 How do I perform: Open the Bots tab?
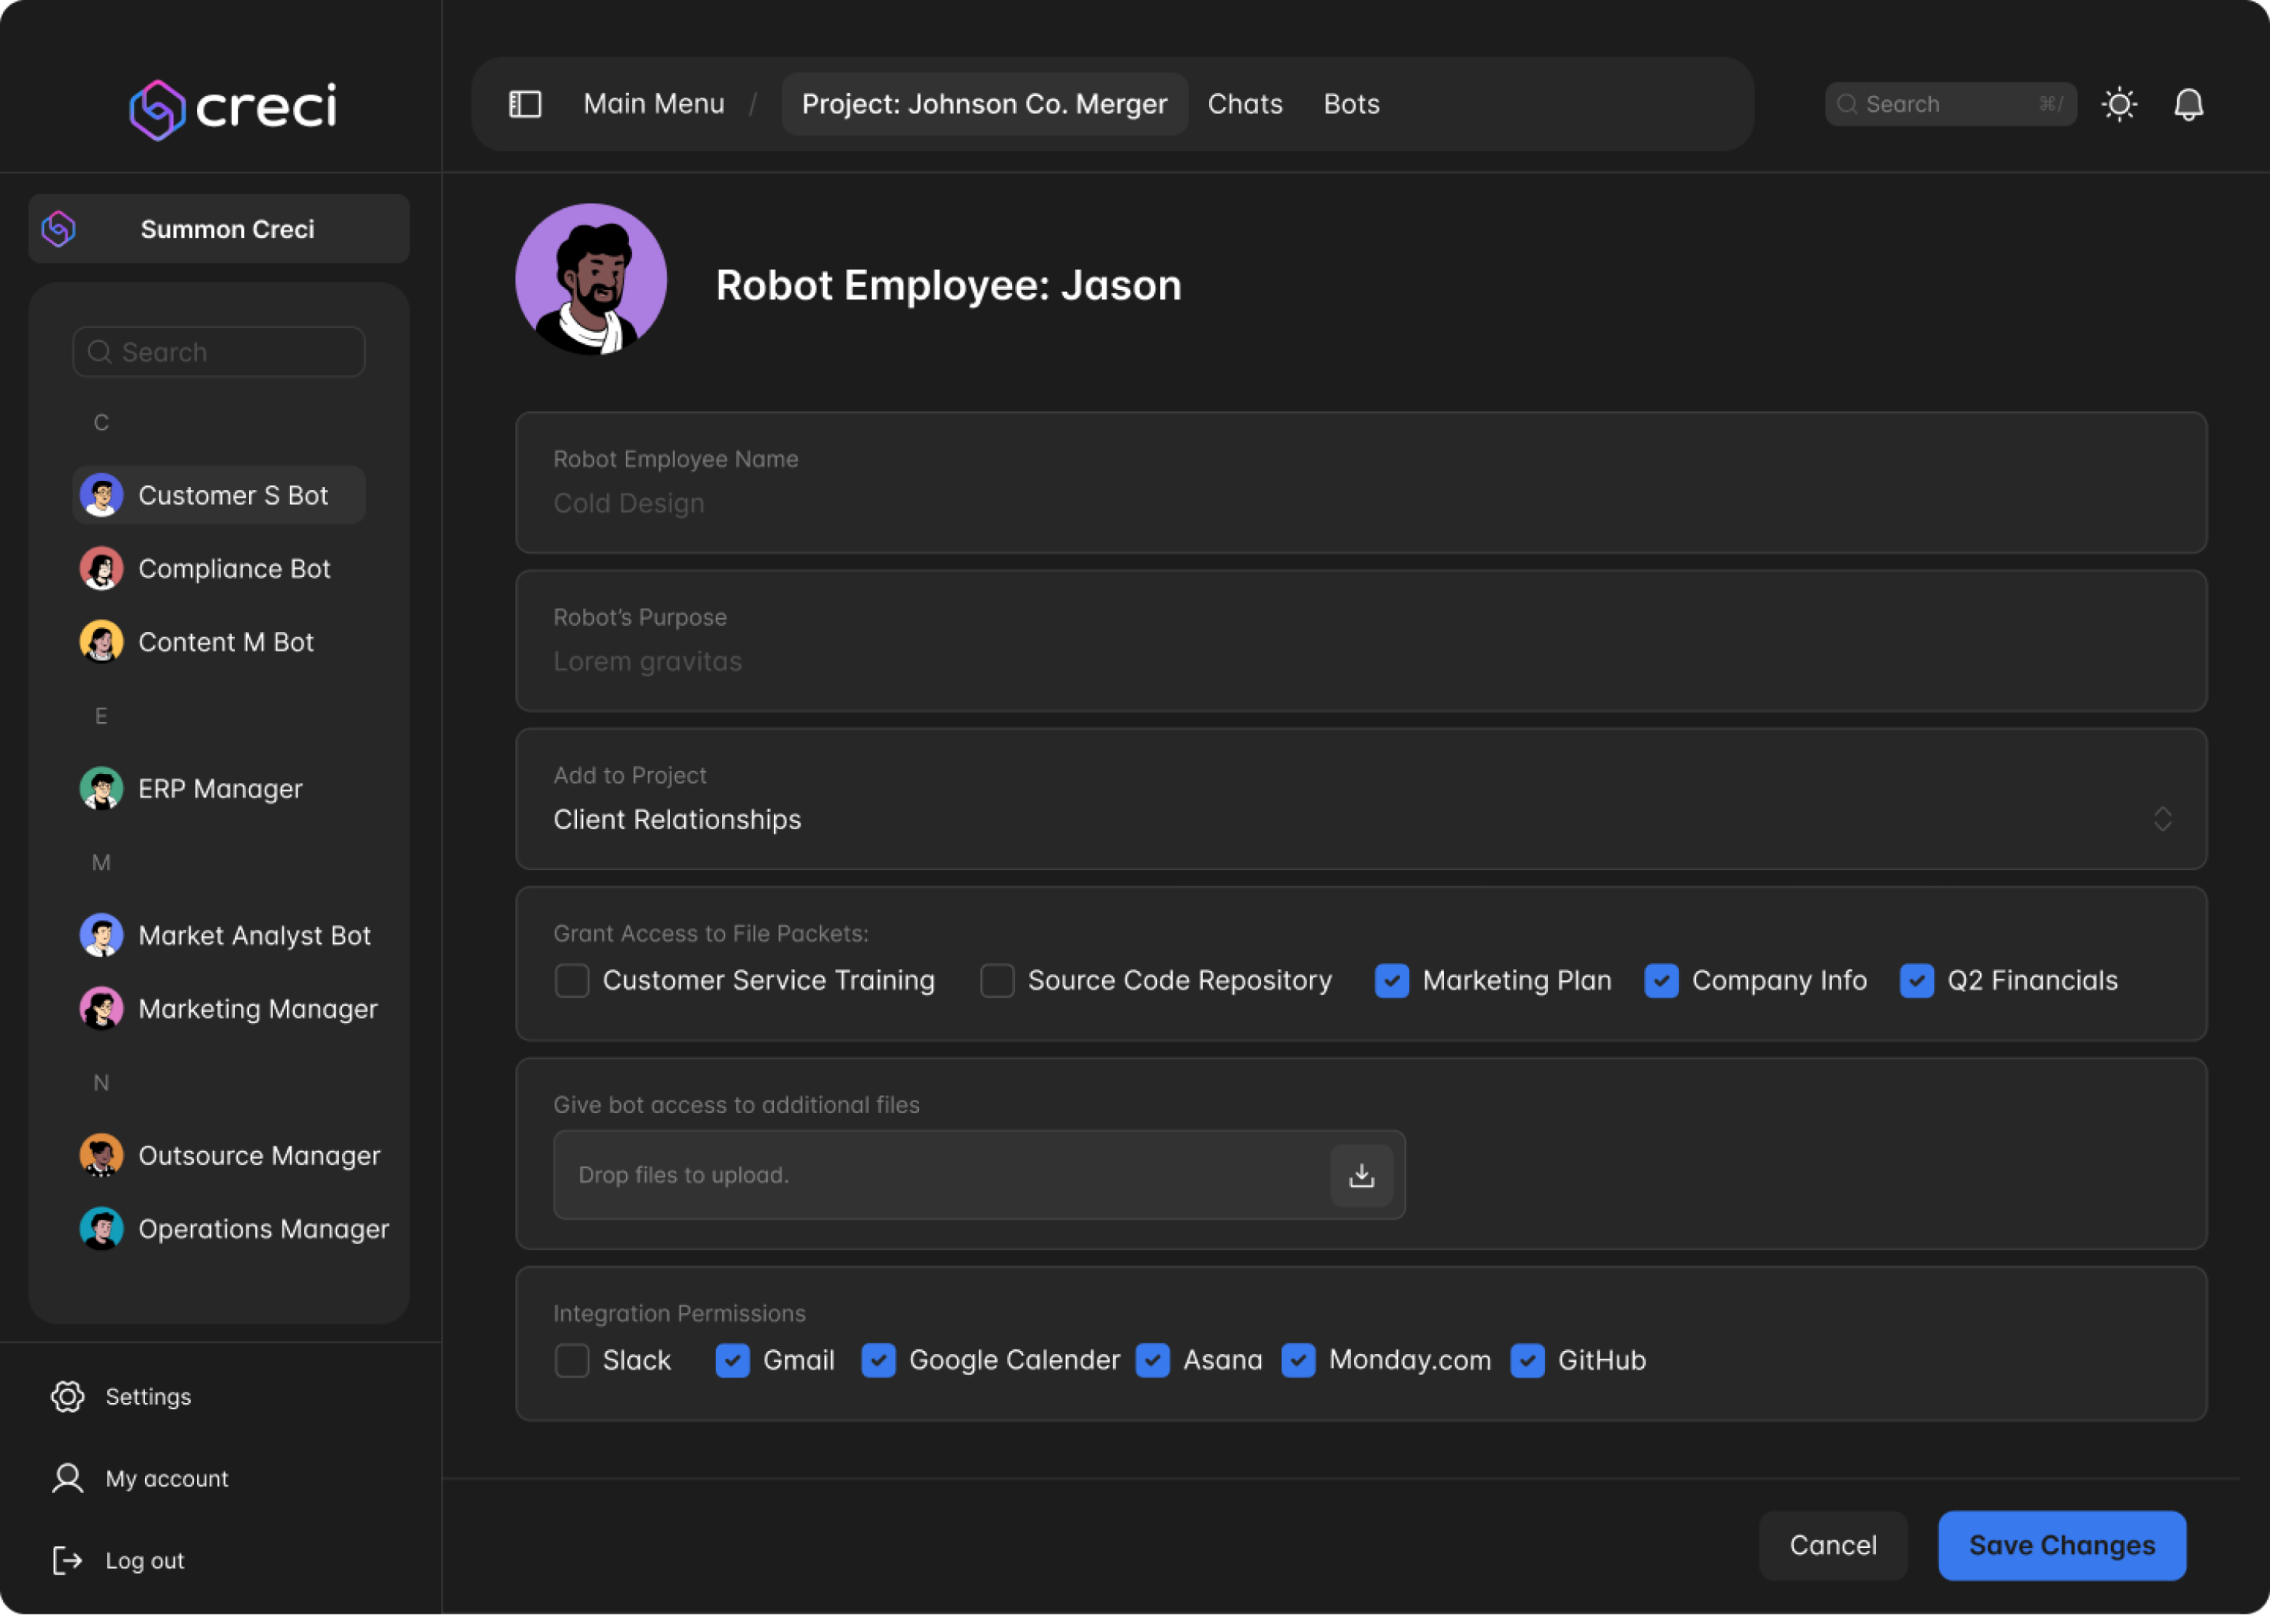coord(1351,104)
